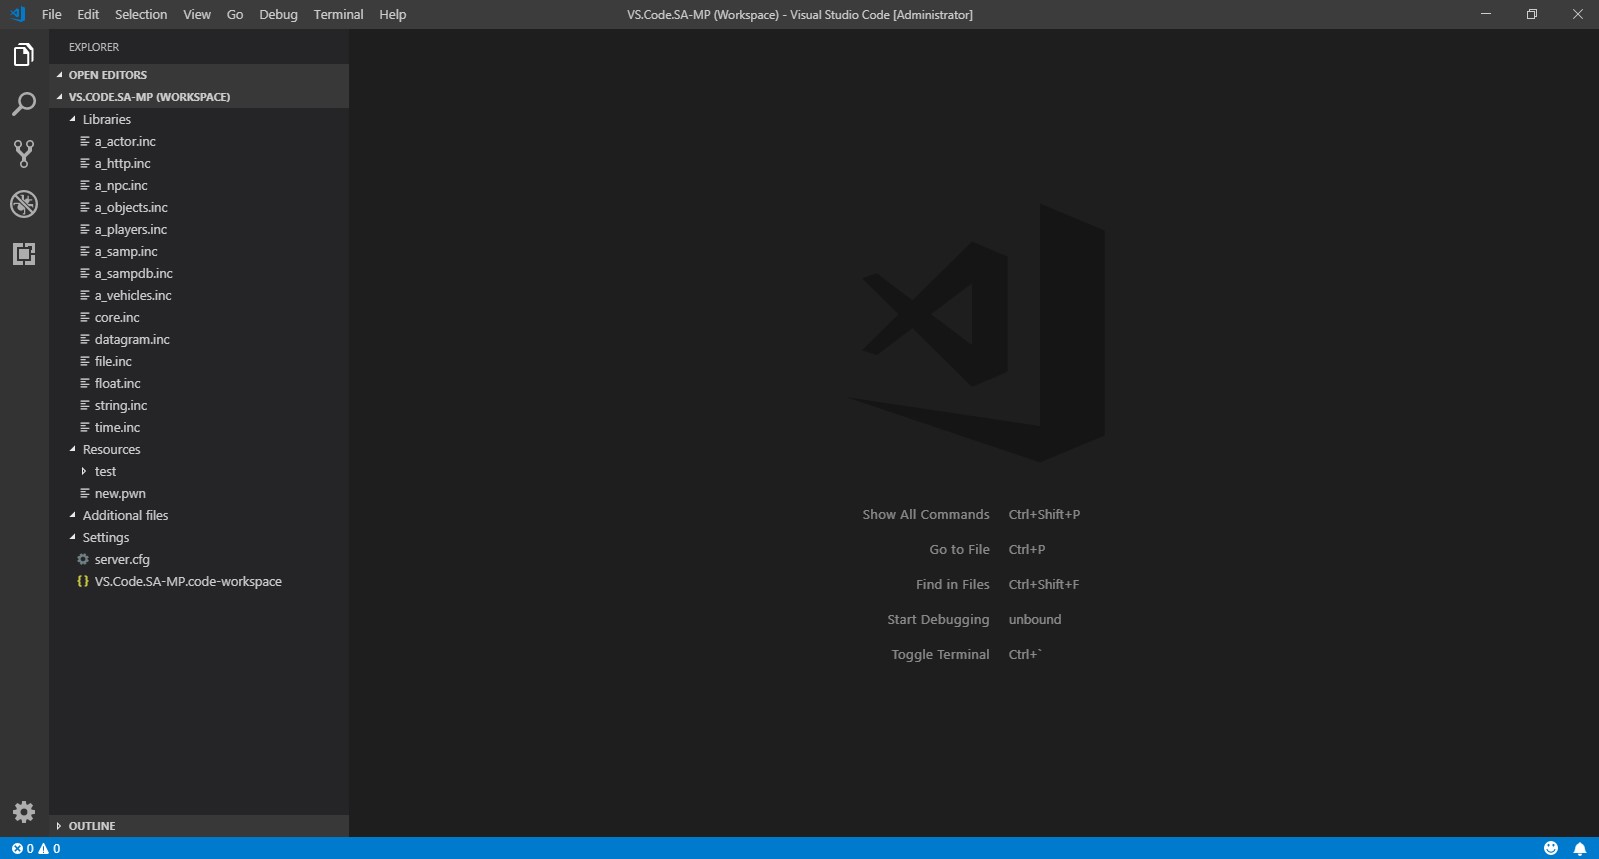Click the VS Code logo in title bar
Screen dimensions: 1599x859
(x=17, y=14)
